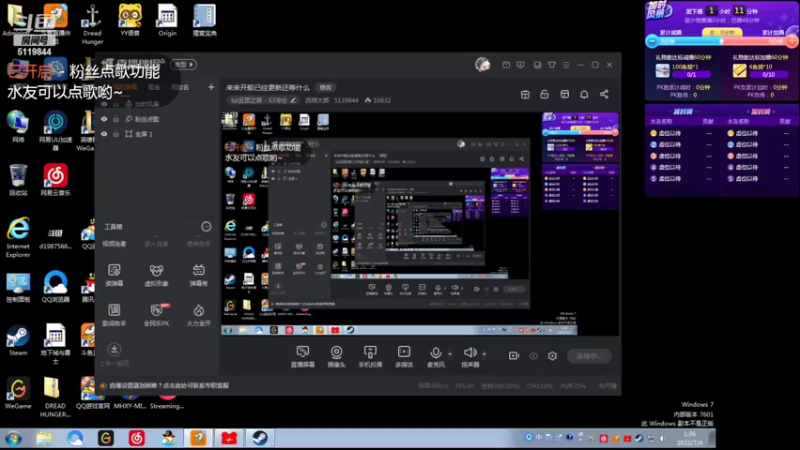Toggle the eye of the topmost source layer

104,104
